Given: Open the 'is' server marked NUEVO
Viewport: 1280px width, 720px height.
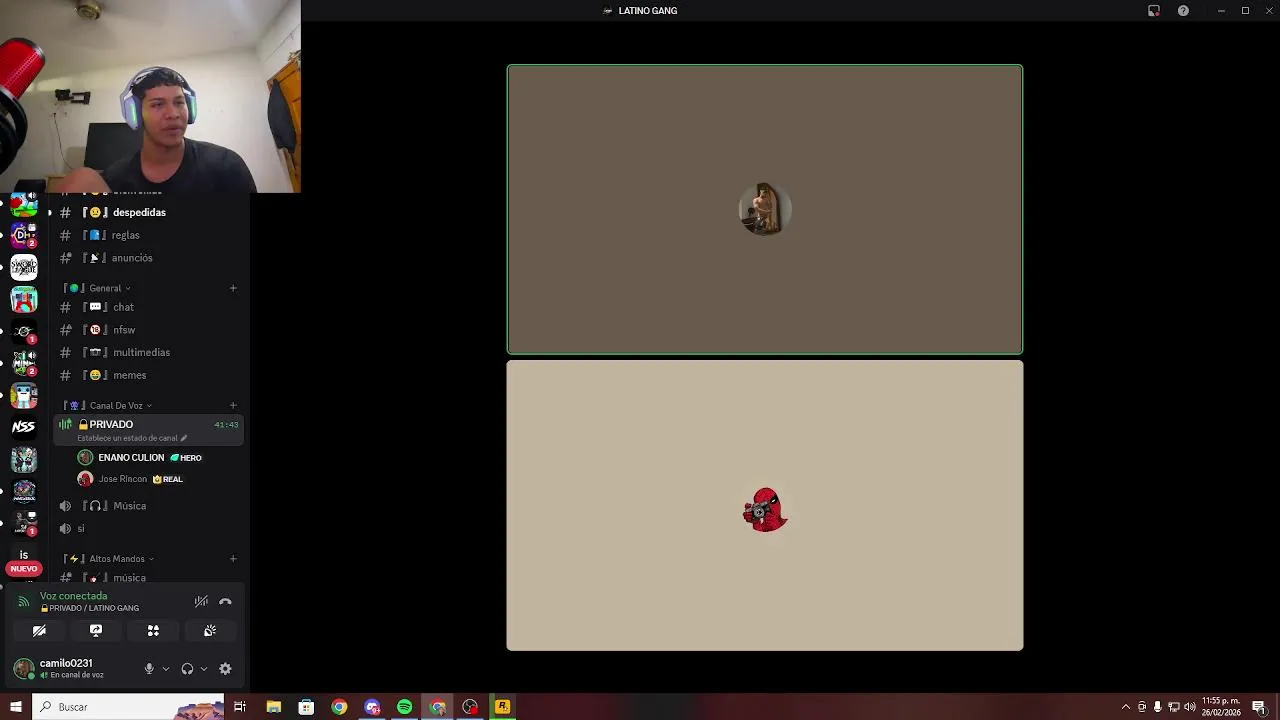Looking at the screenshot, I should pos(24,558).
